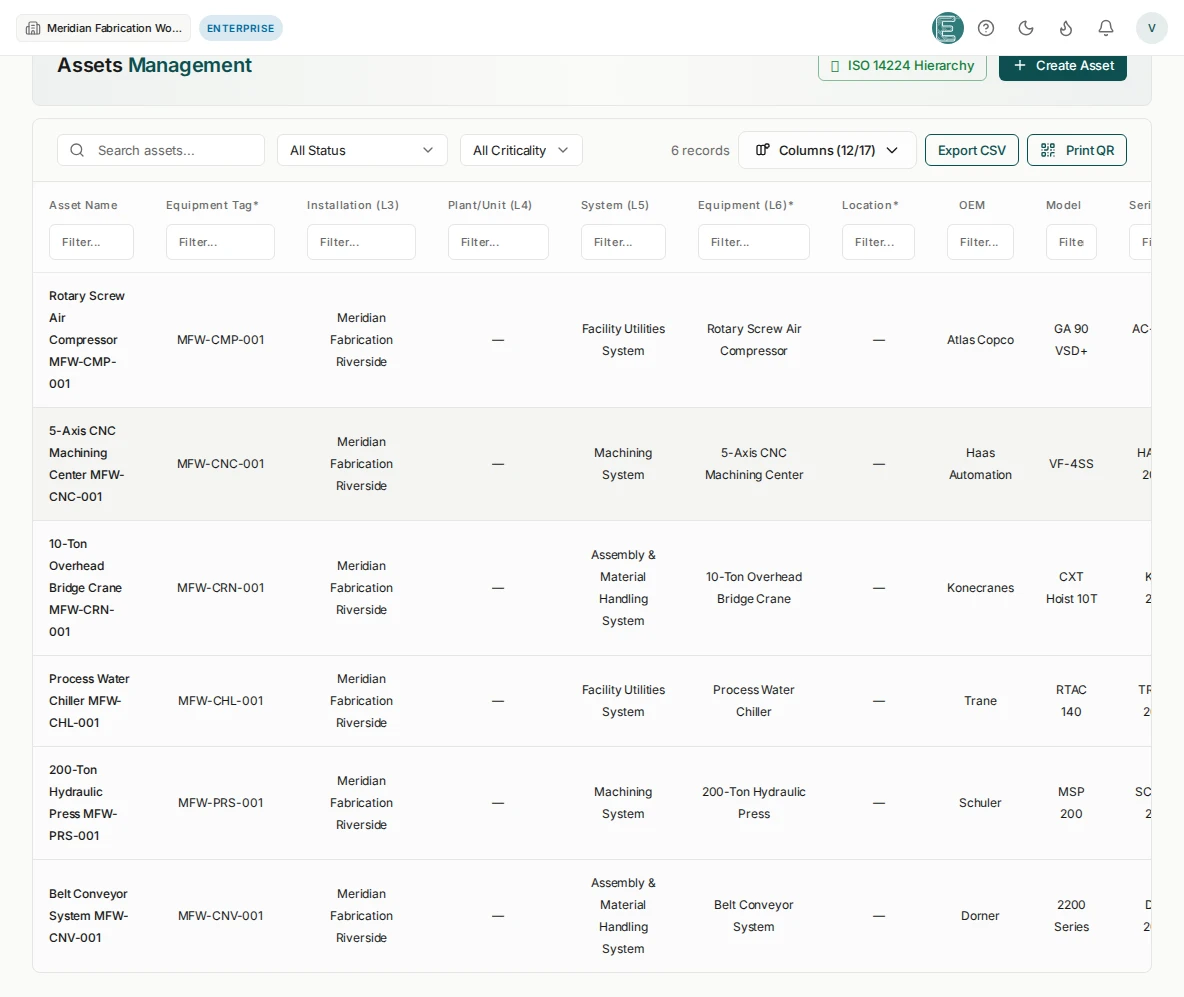Click the Model filter box
1184x997 pixels.
click(x=1071, y=242)
